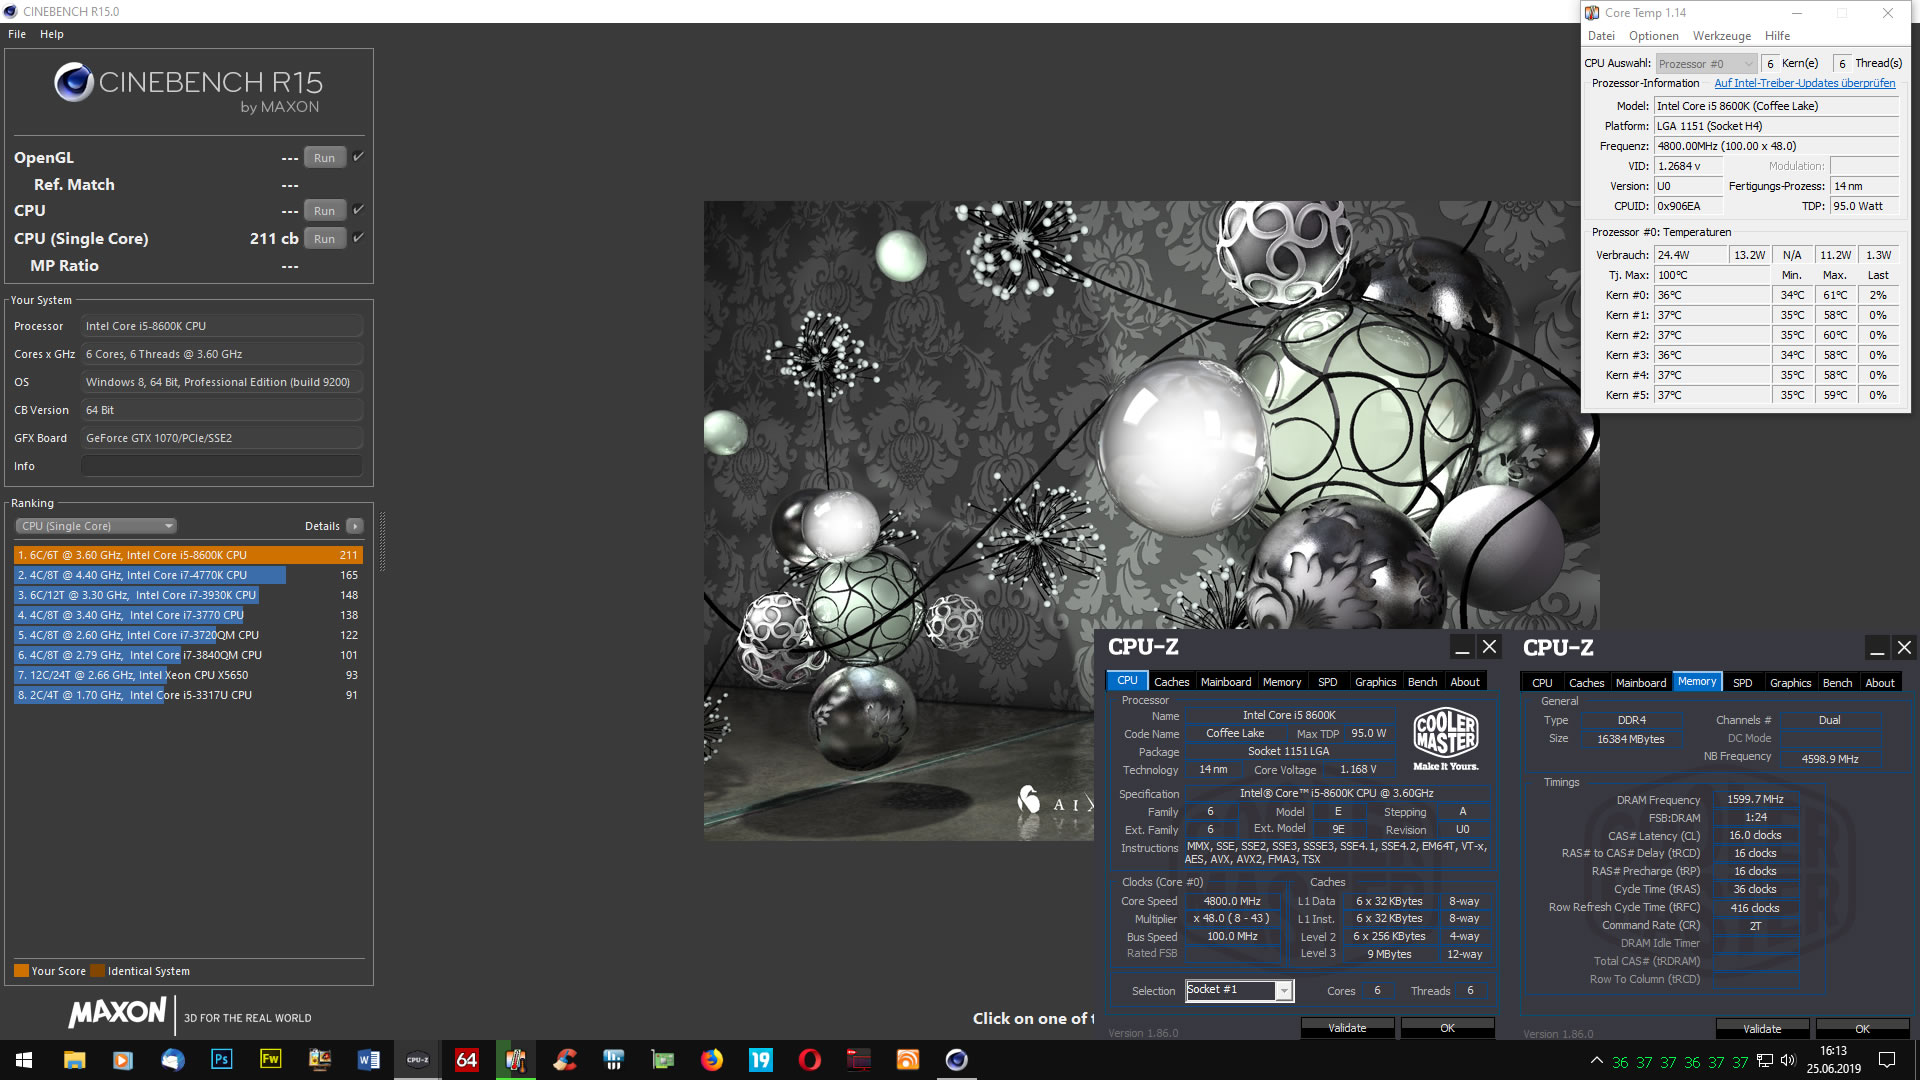The height and width of the screenshot is (1080, 1920).
Task: Click the CPU-Z taskbar icon
Action: [x=417, y=1060]
